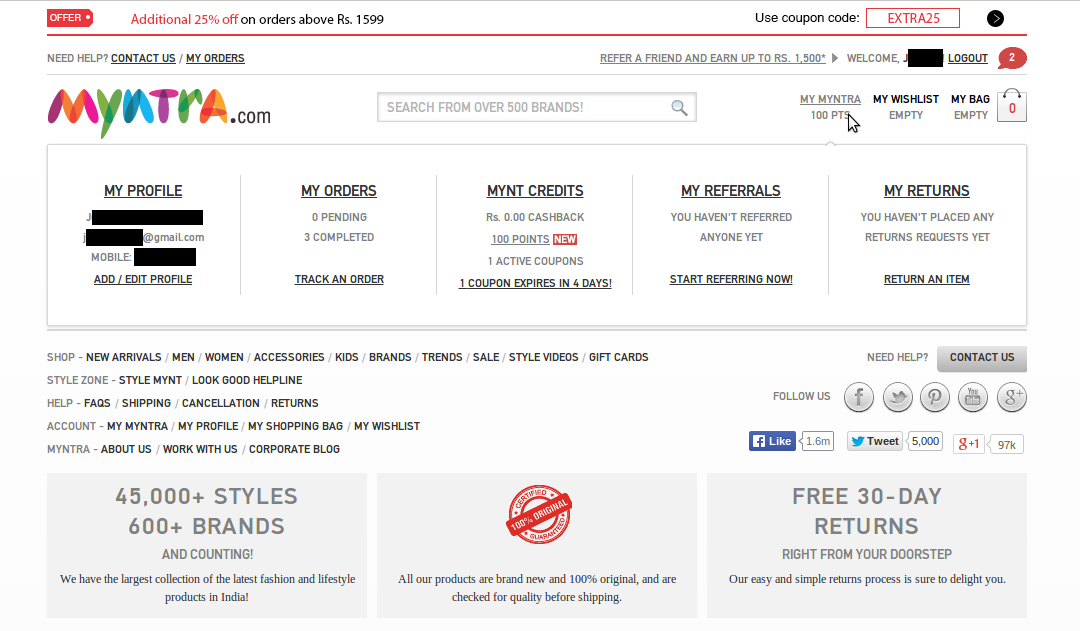
Task: Open Work With Us link
Action: click(200, 449)
